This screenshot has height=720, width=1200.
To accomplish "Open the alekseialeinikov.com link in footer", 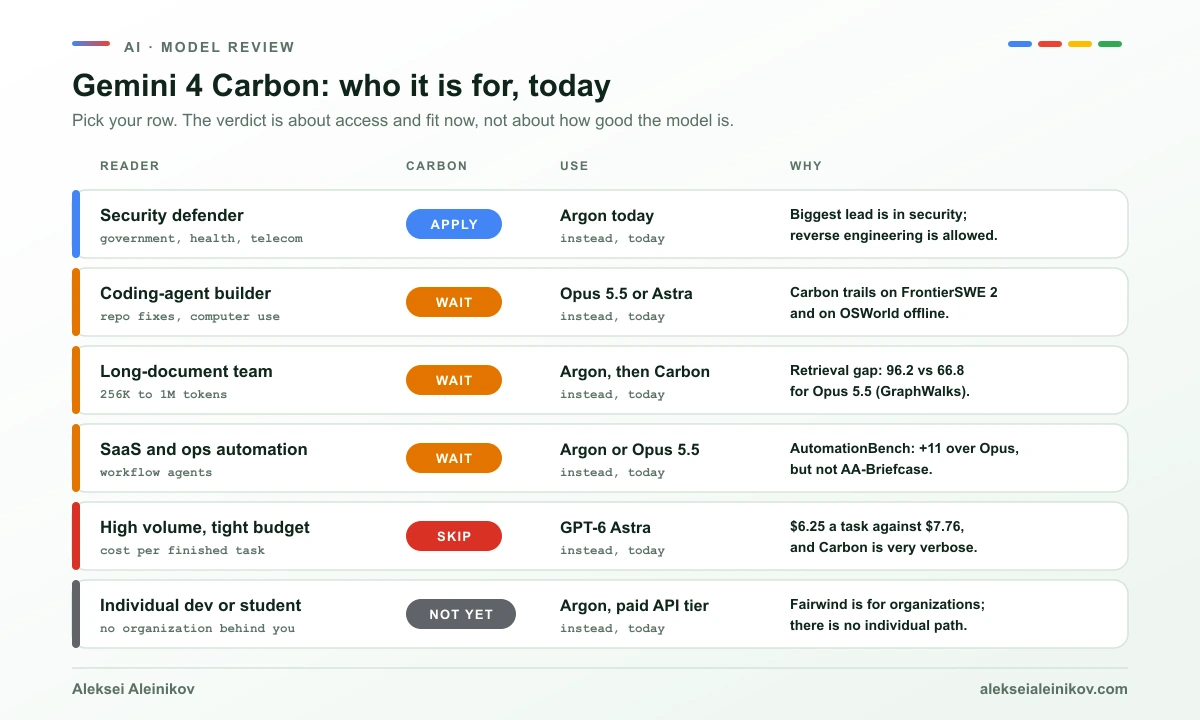I will [1054, 689].
